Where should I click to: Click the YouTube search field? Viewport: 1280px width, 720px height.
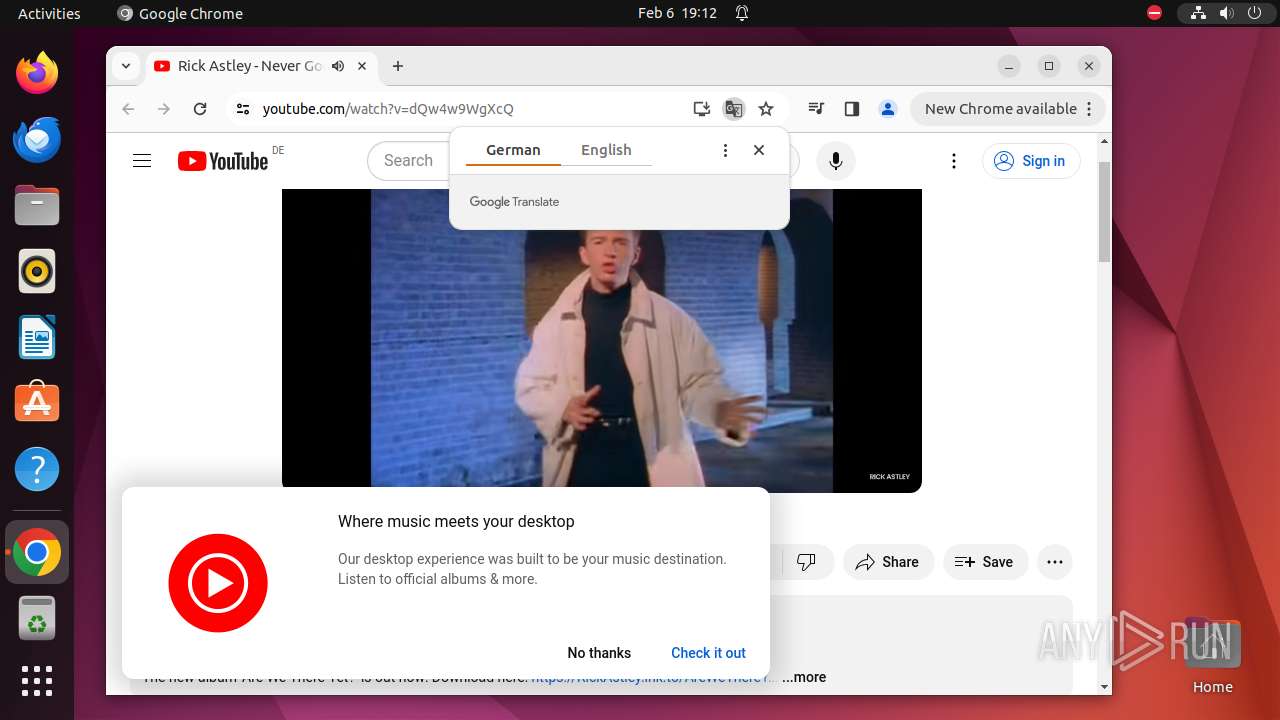click(410, 161)
